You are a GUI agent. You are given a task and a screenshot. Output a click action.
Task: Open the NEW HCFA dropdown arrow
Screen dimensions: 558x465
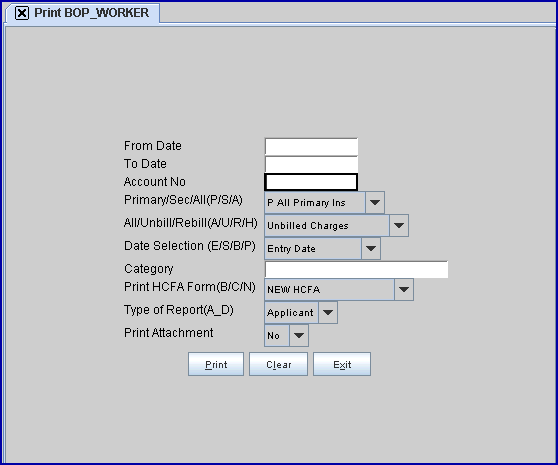pos(404,290)
